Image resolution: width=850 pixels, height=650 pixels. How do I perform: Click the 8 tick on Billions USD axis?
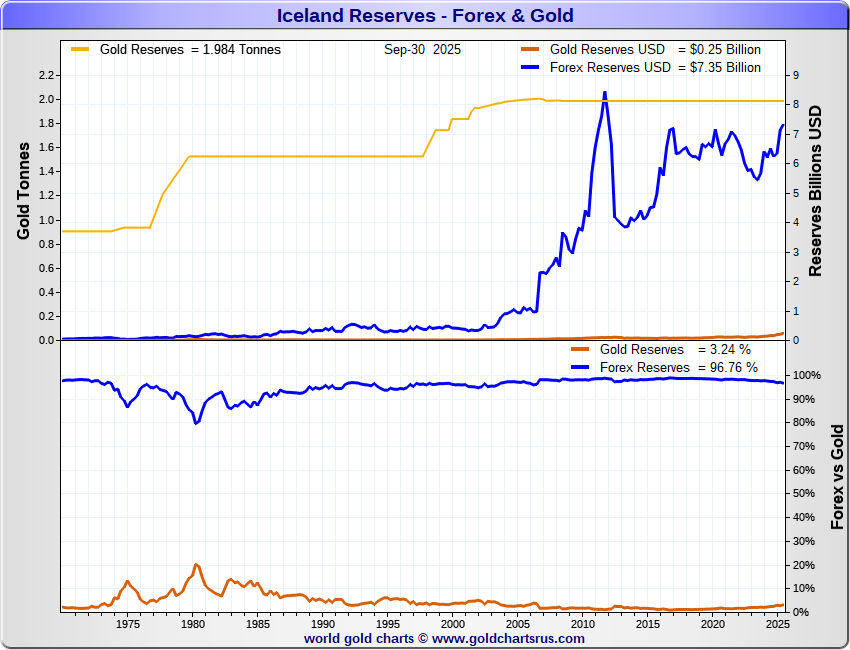click(796, 104)
